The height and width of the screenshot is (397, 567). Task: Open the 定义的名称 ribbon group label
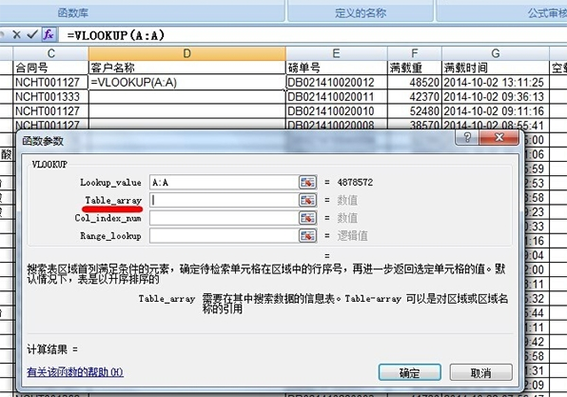(361, 13)
